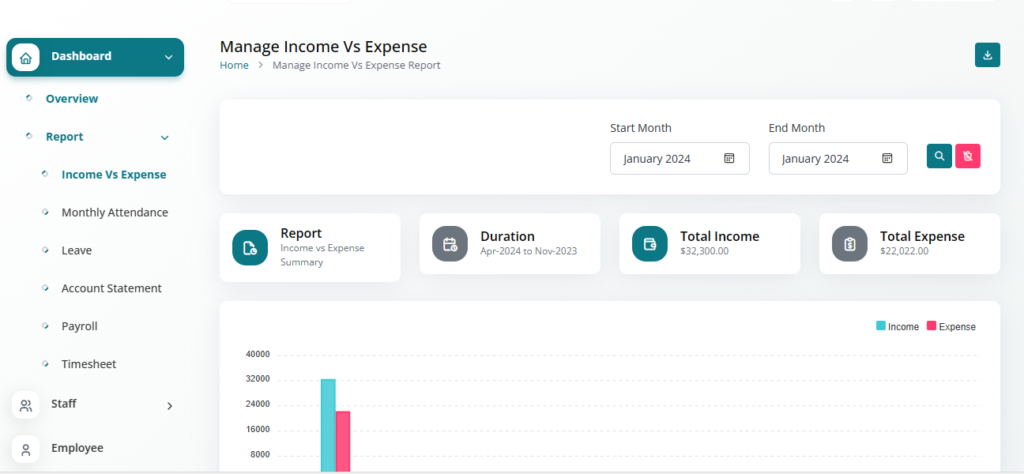Viewport: 1024px width, 474px height.
Task: Click the download report icon
Action: pyautogui.click(x=987, y=55)
